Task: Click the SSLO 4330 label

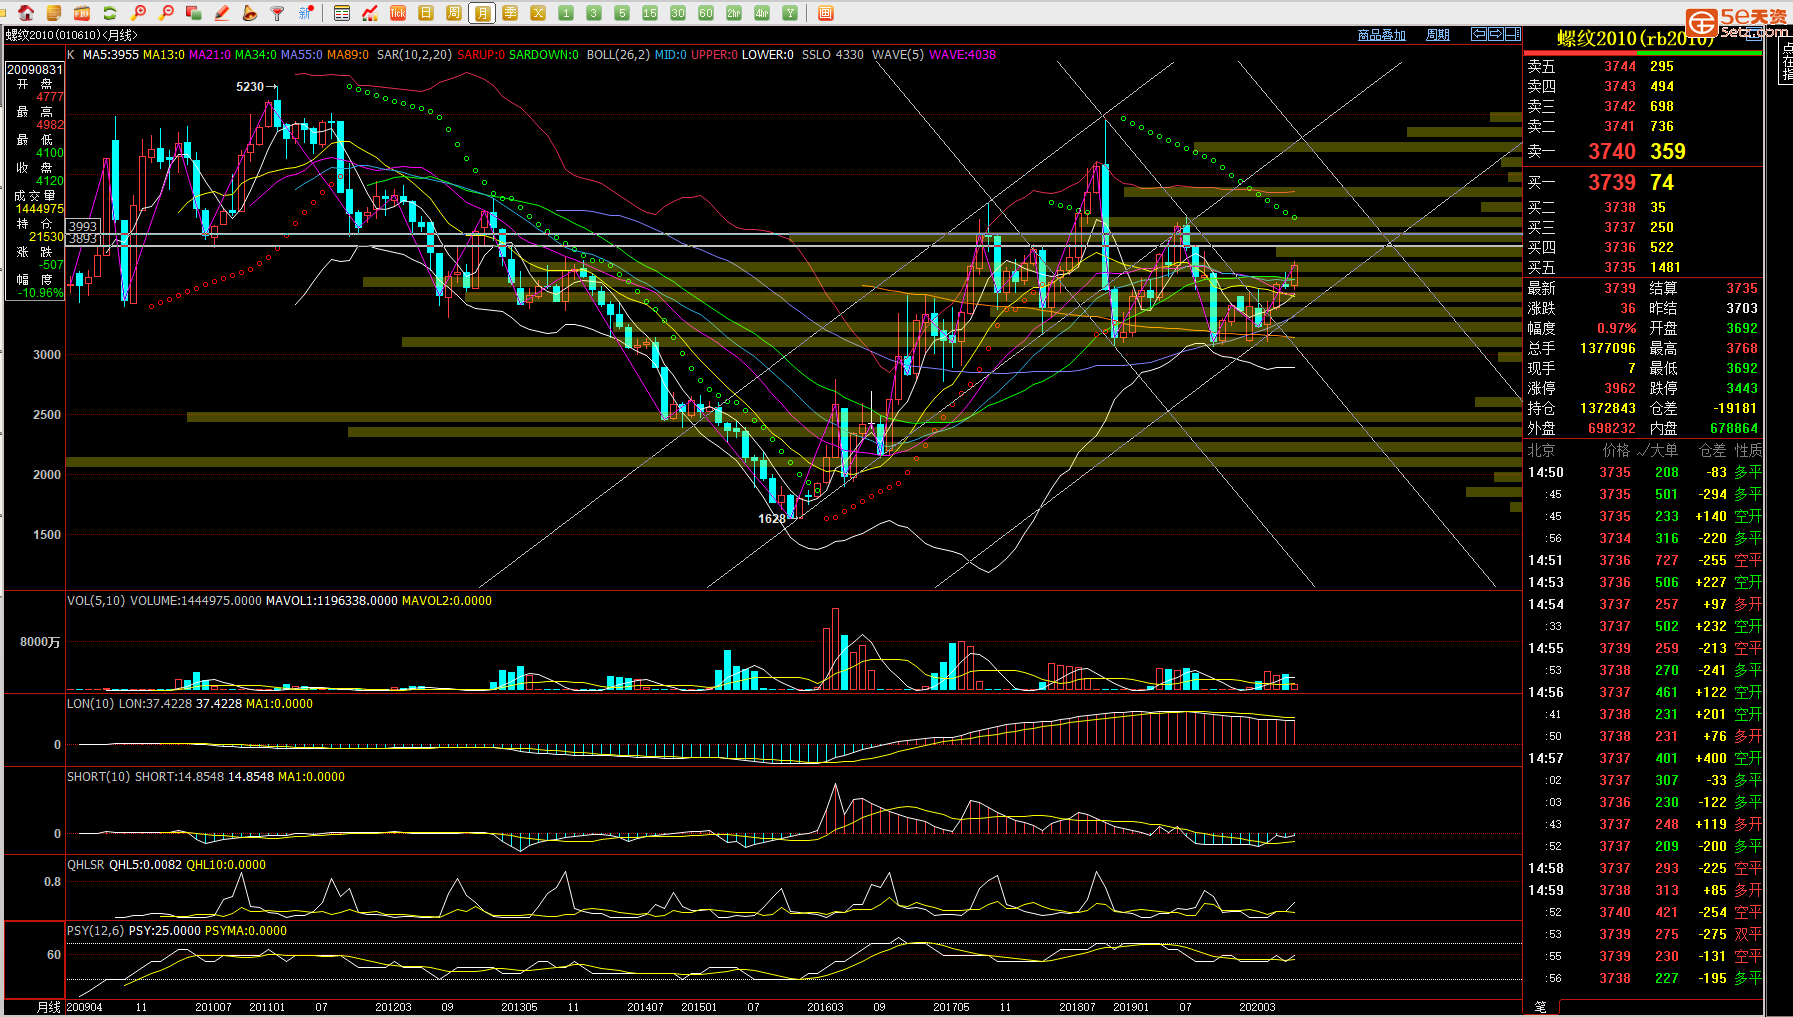Action: point(833,55)
